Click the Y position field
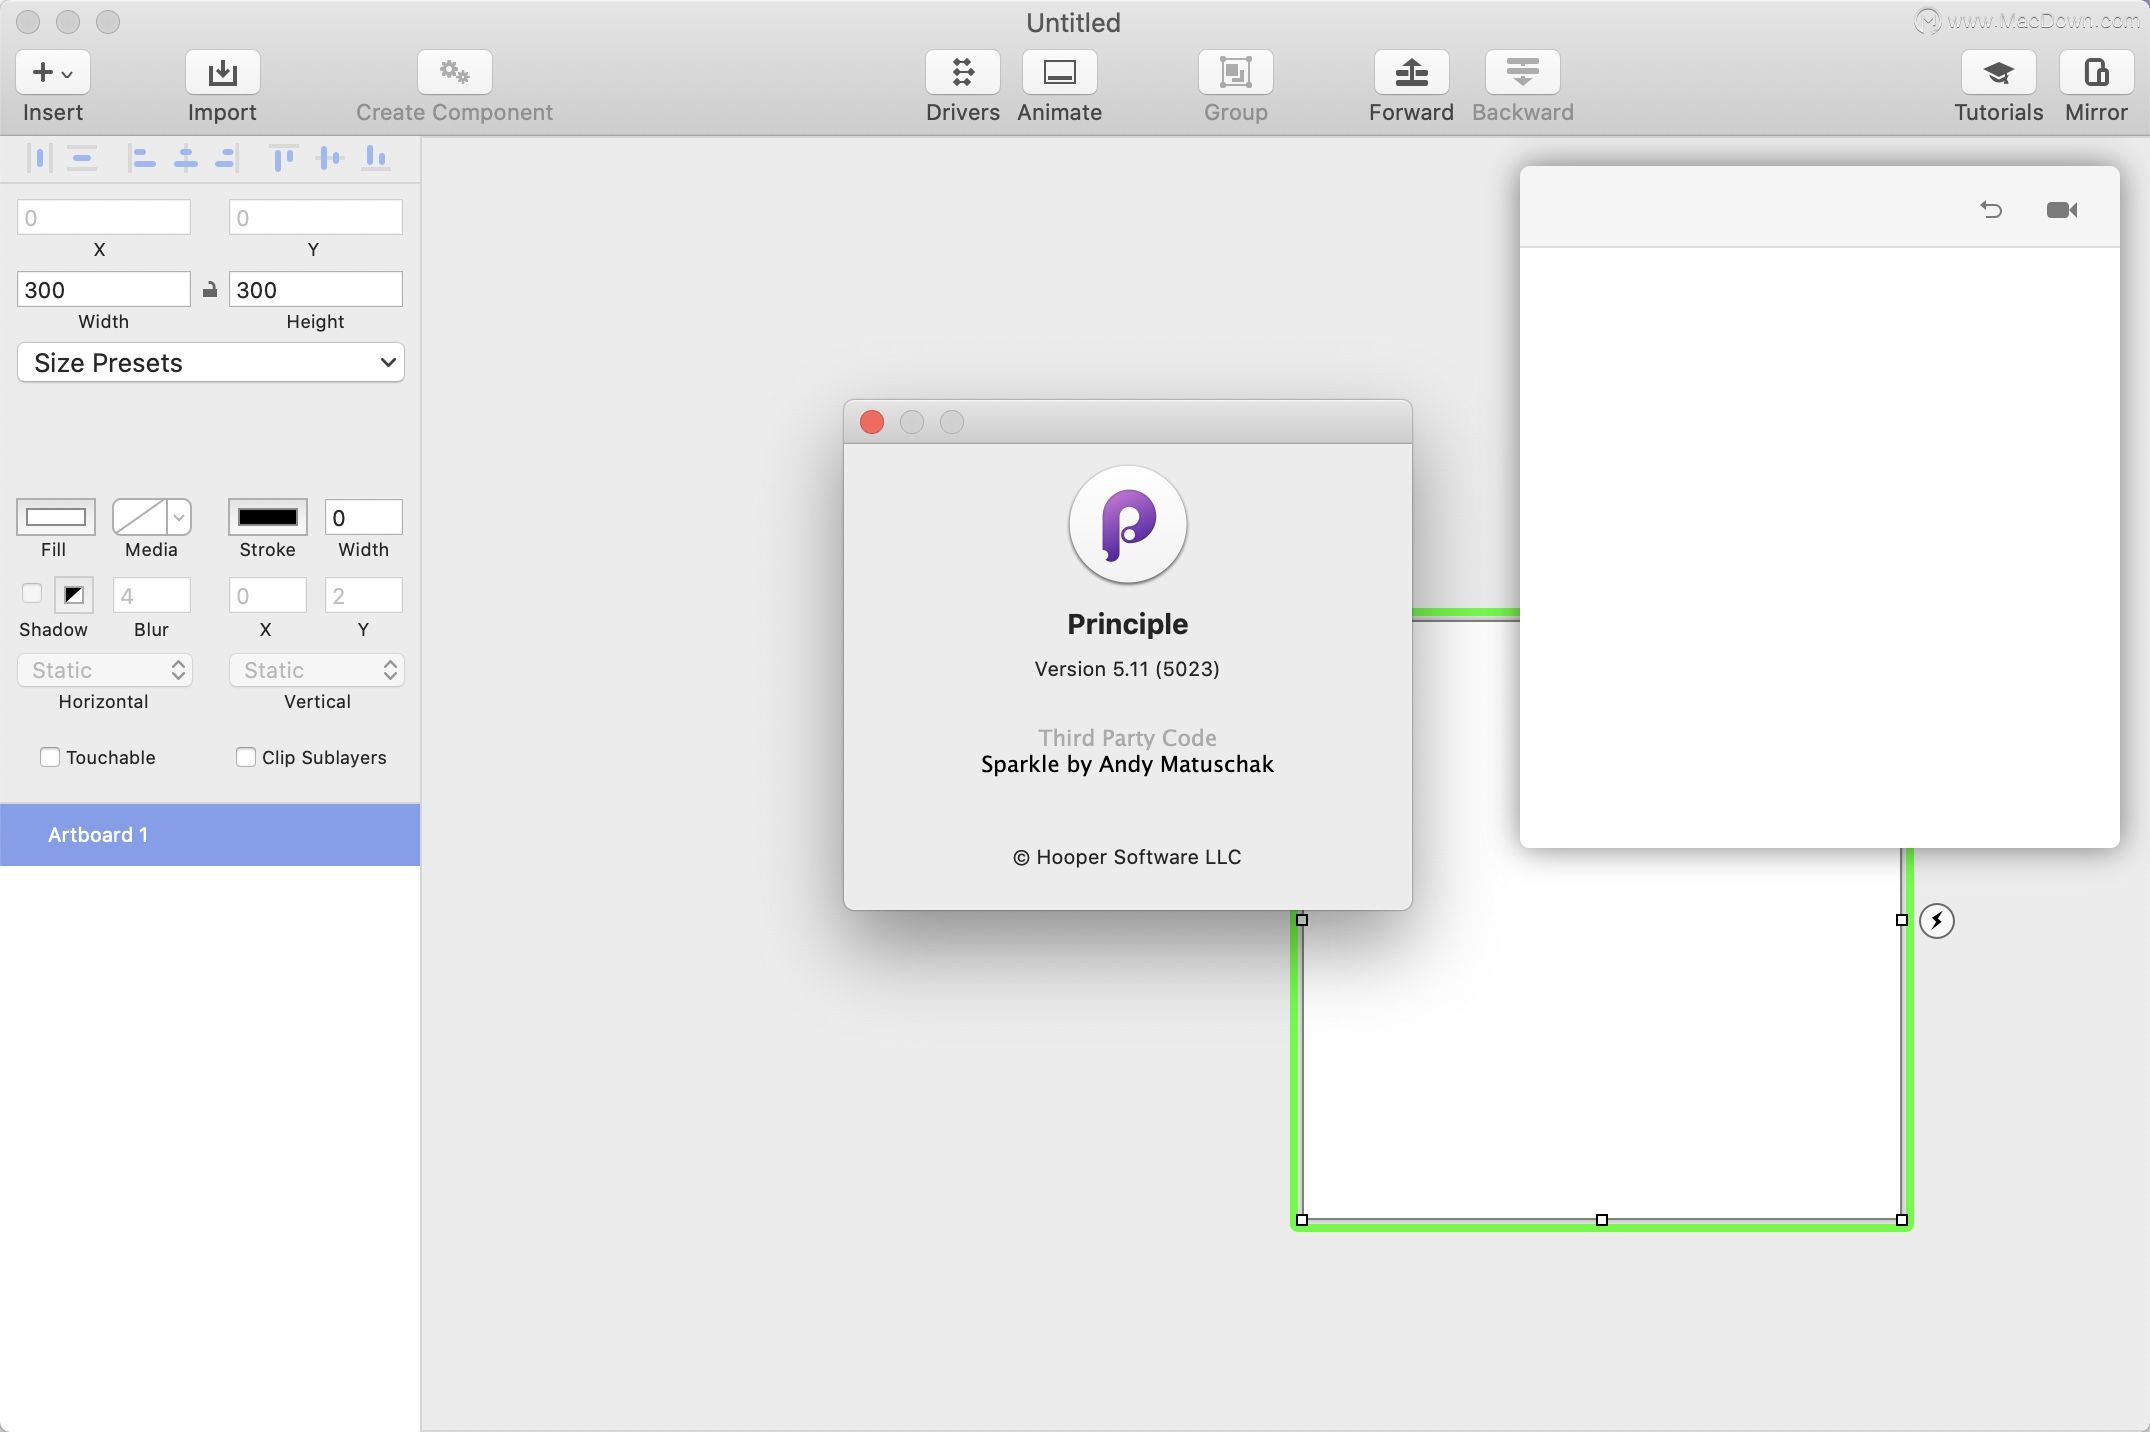Image resolution: width=2150 pixels, height=1432 pixels. pos(316,217)
